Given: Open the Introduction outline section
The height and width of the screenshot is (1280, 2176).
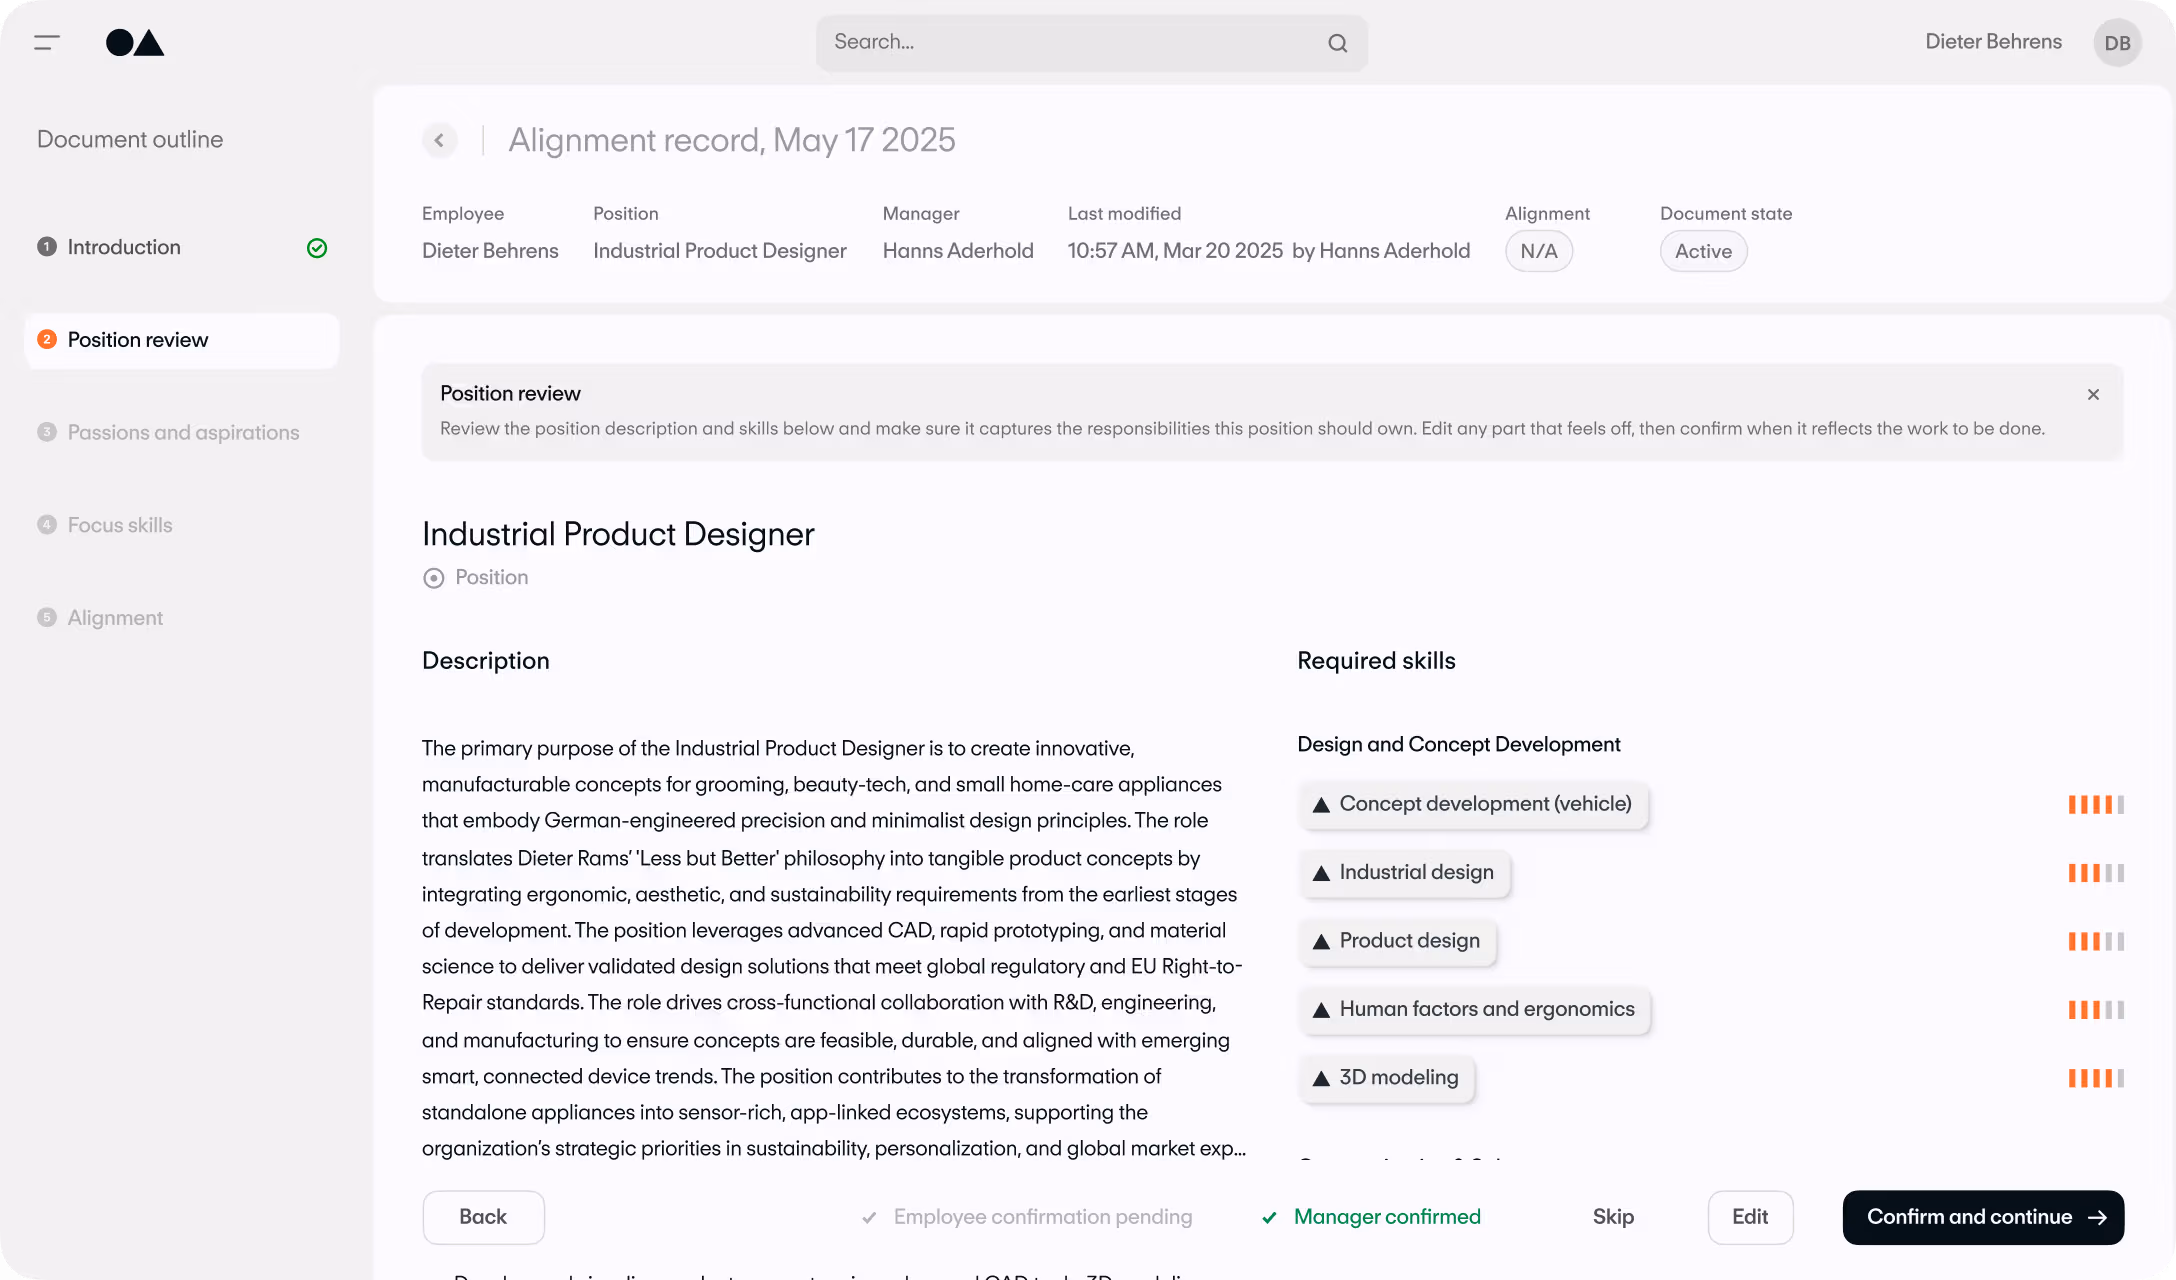Looking at the screenshot, I should coord(182,247).
